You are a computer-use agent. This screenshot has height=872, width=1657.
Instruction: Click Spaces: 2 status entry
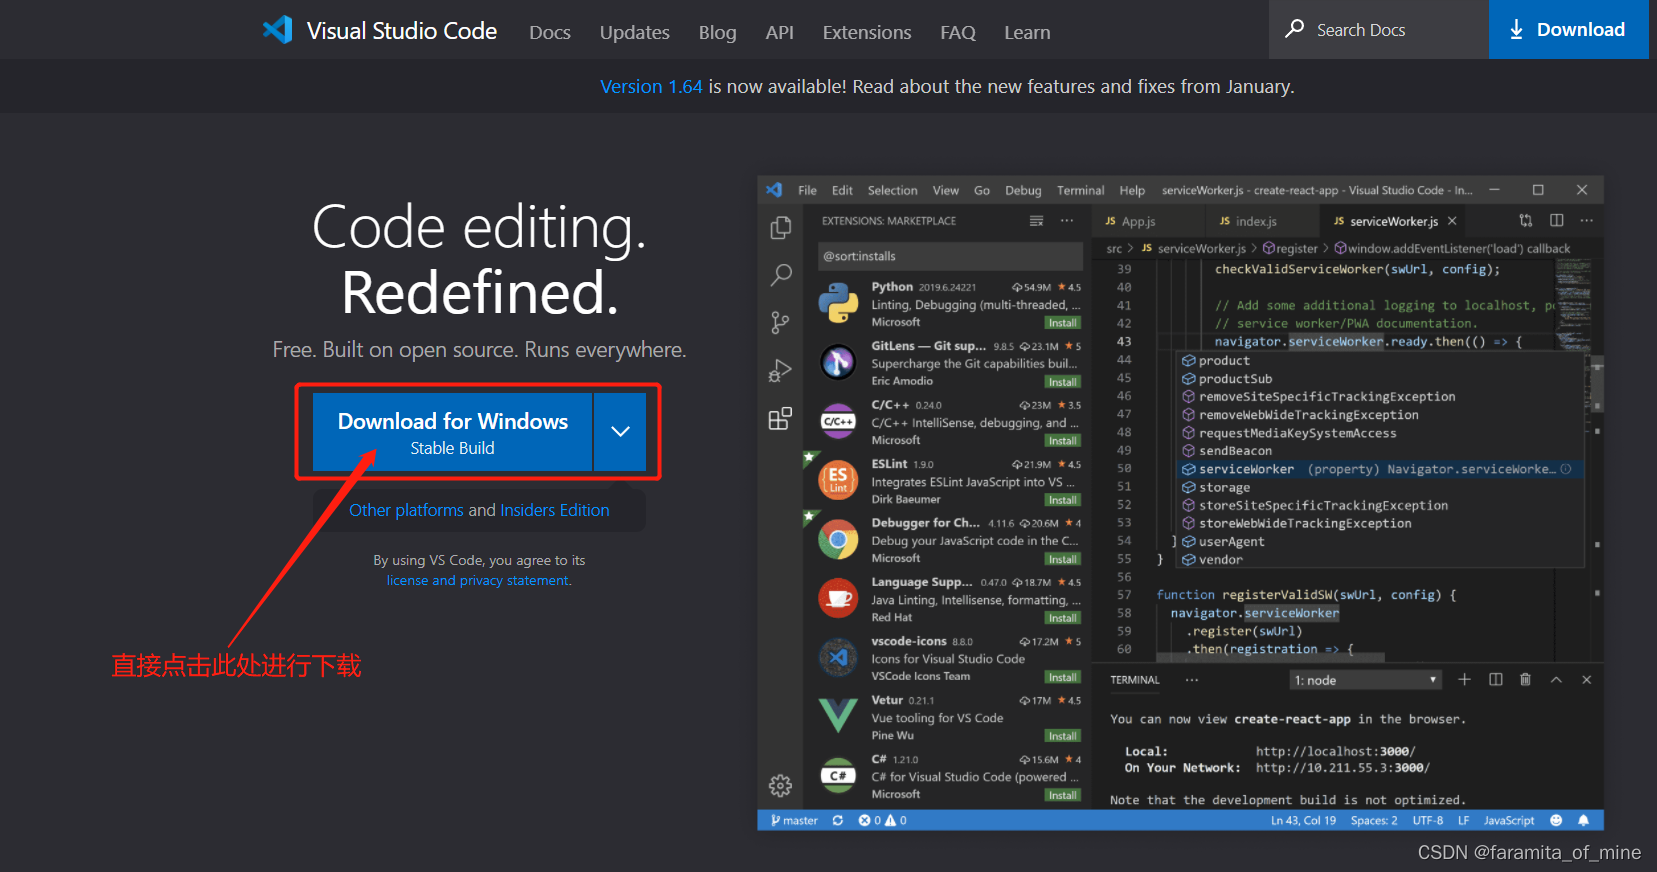1374,820
